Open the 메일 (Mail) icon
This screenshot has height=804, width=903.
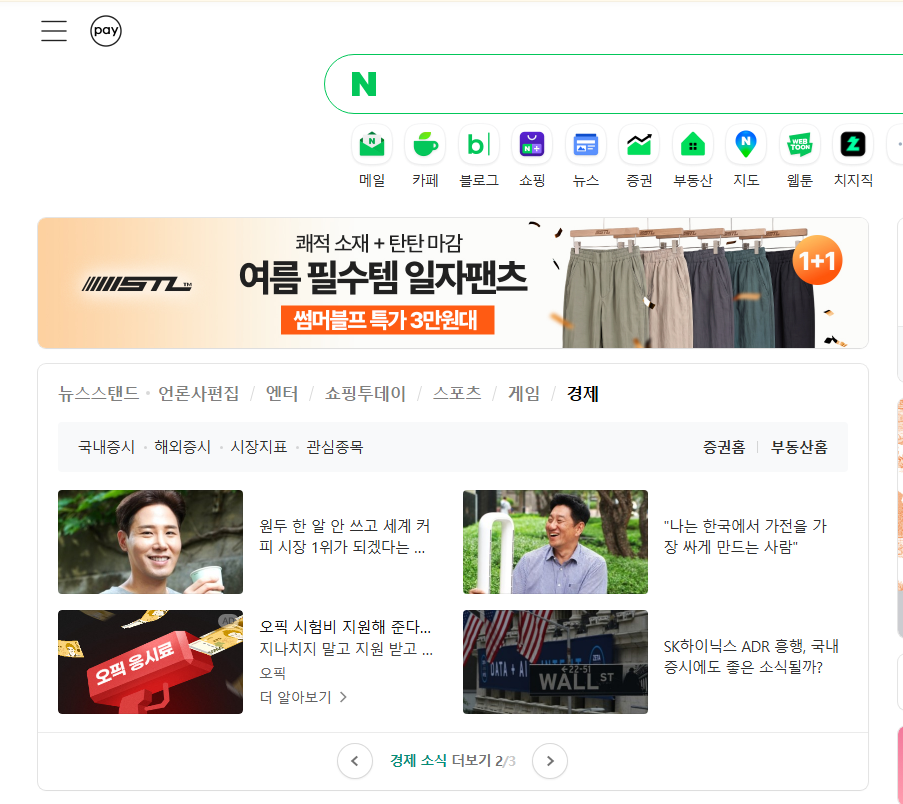click(x=372, y=144)
